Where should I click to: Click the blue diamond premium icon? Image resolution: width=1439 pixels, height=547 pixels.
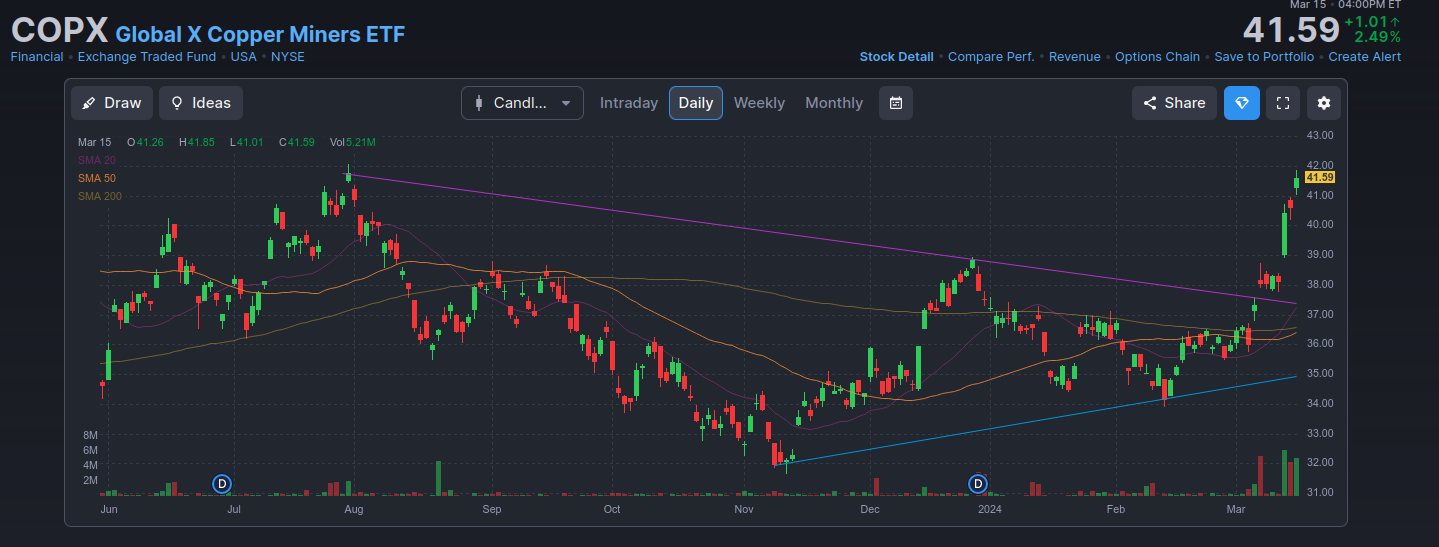1242,103
